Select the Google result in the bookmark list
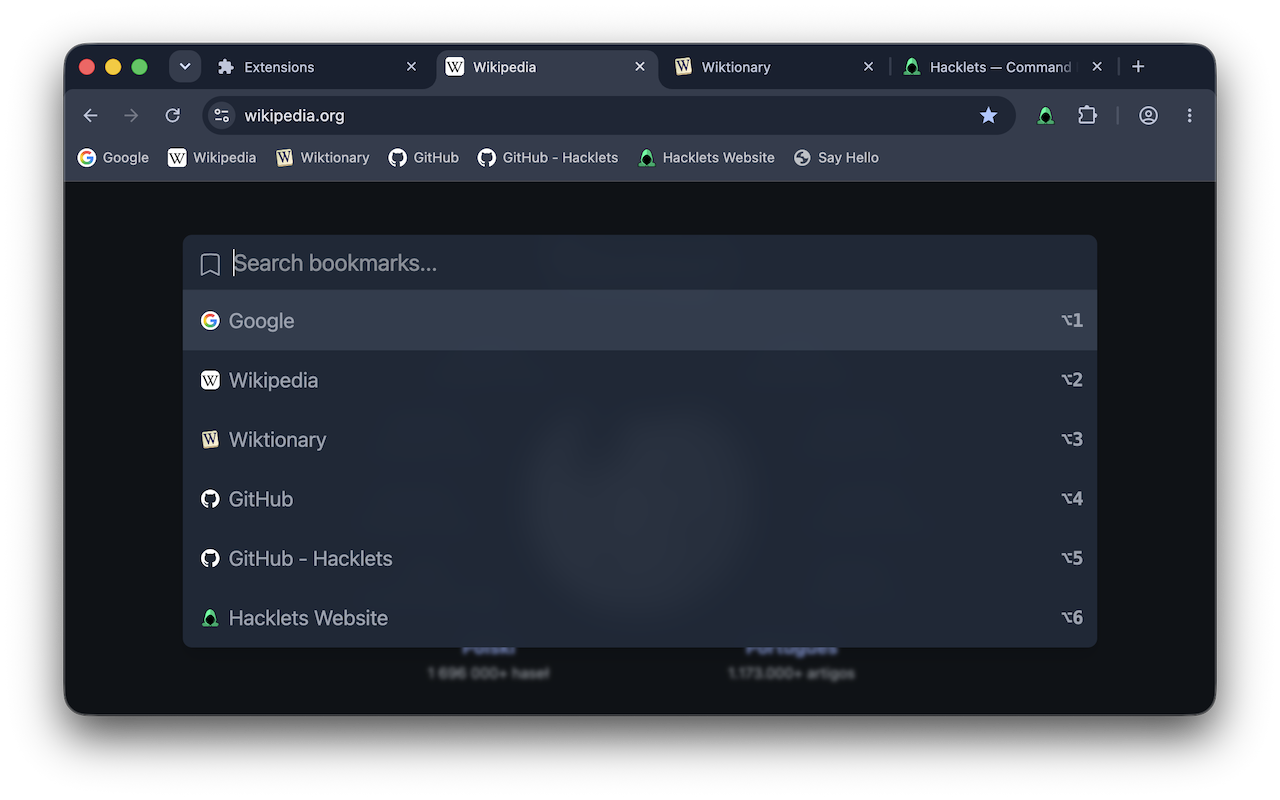This screenshot has height=800, width=1280. click(x=640, y=321)
